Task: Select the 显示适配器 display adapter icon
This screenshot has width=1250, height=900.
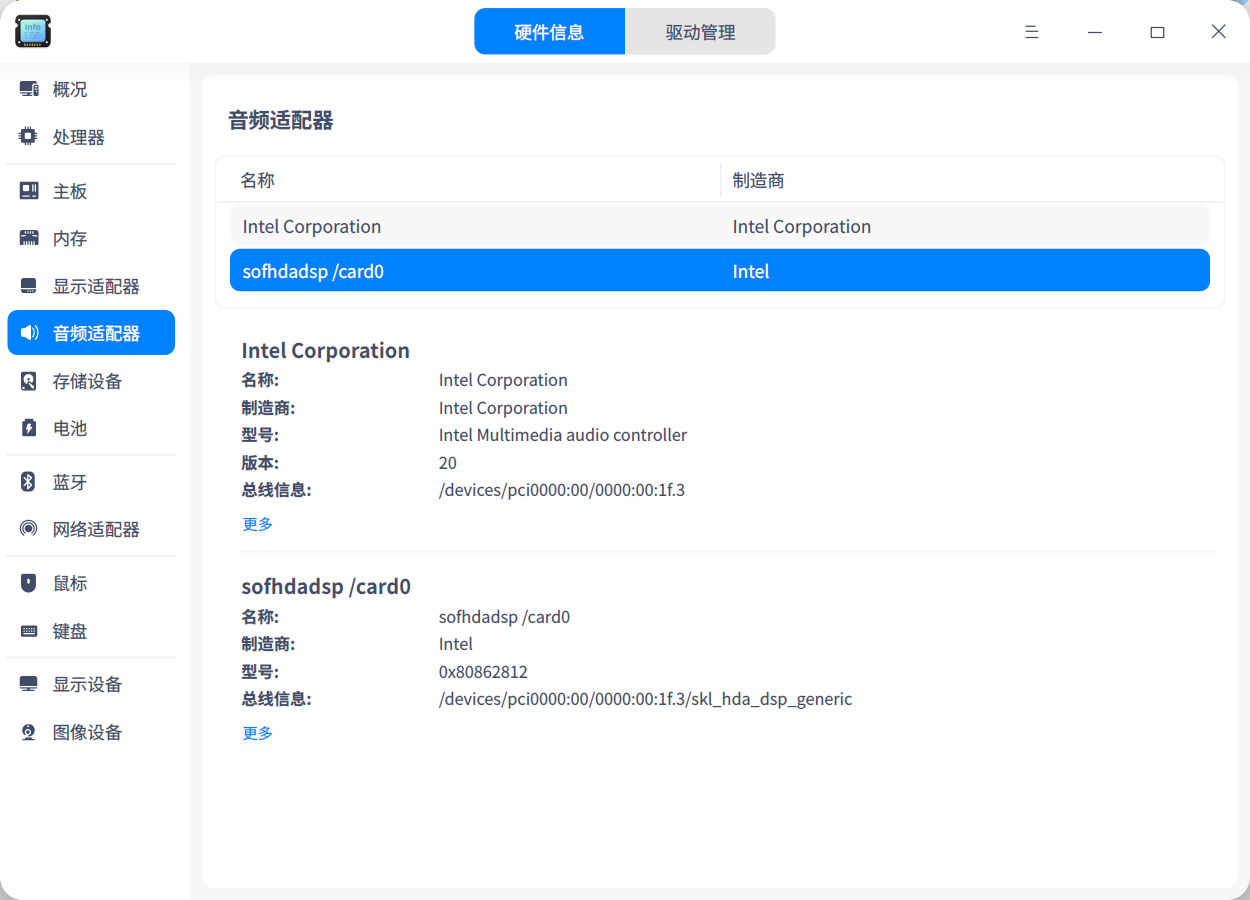Action: click(x=29, y=286)
